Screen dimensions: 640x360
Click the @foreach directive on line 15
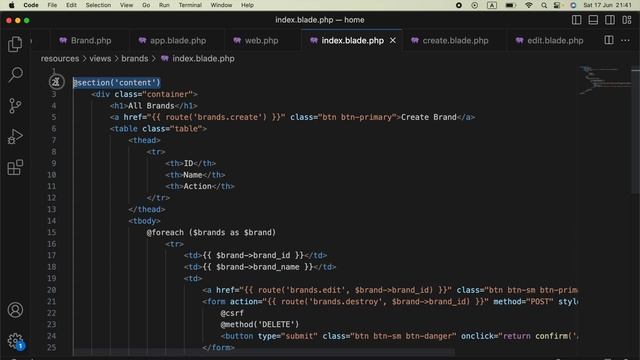(165, 232)
